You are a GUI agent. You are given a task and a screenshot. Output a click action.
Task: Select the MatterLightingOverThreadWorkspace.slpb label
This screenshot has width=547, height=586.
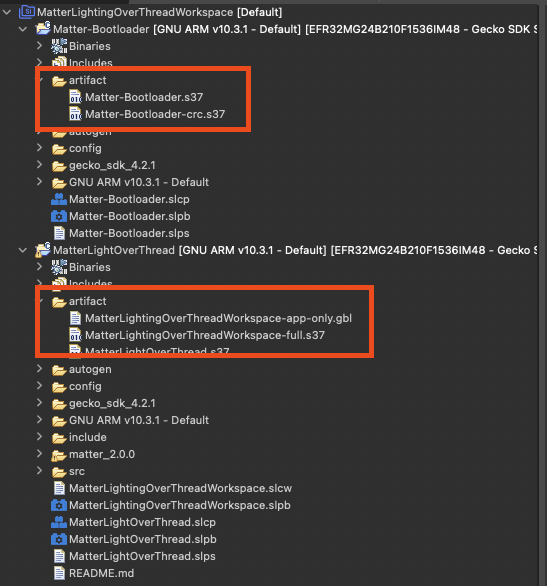(x=180, y=505)
